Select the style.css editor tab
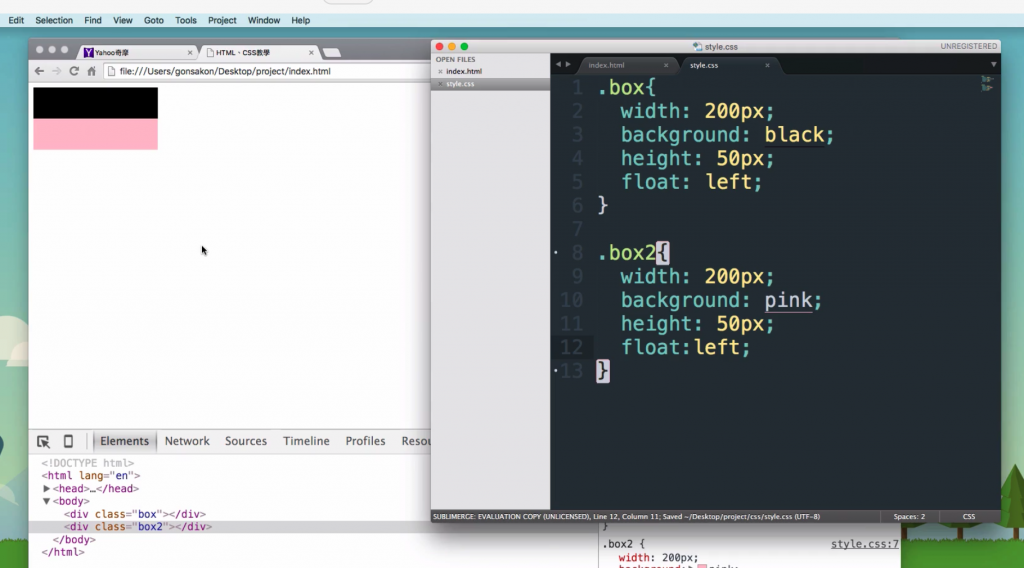This screenshot has height=568, width=1024. [x=704, y=65]
